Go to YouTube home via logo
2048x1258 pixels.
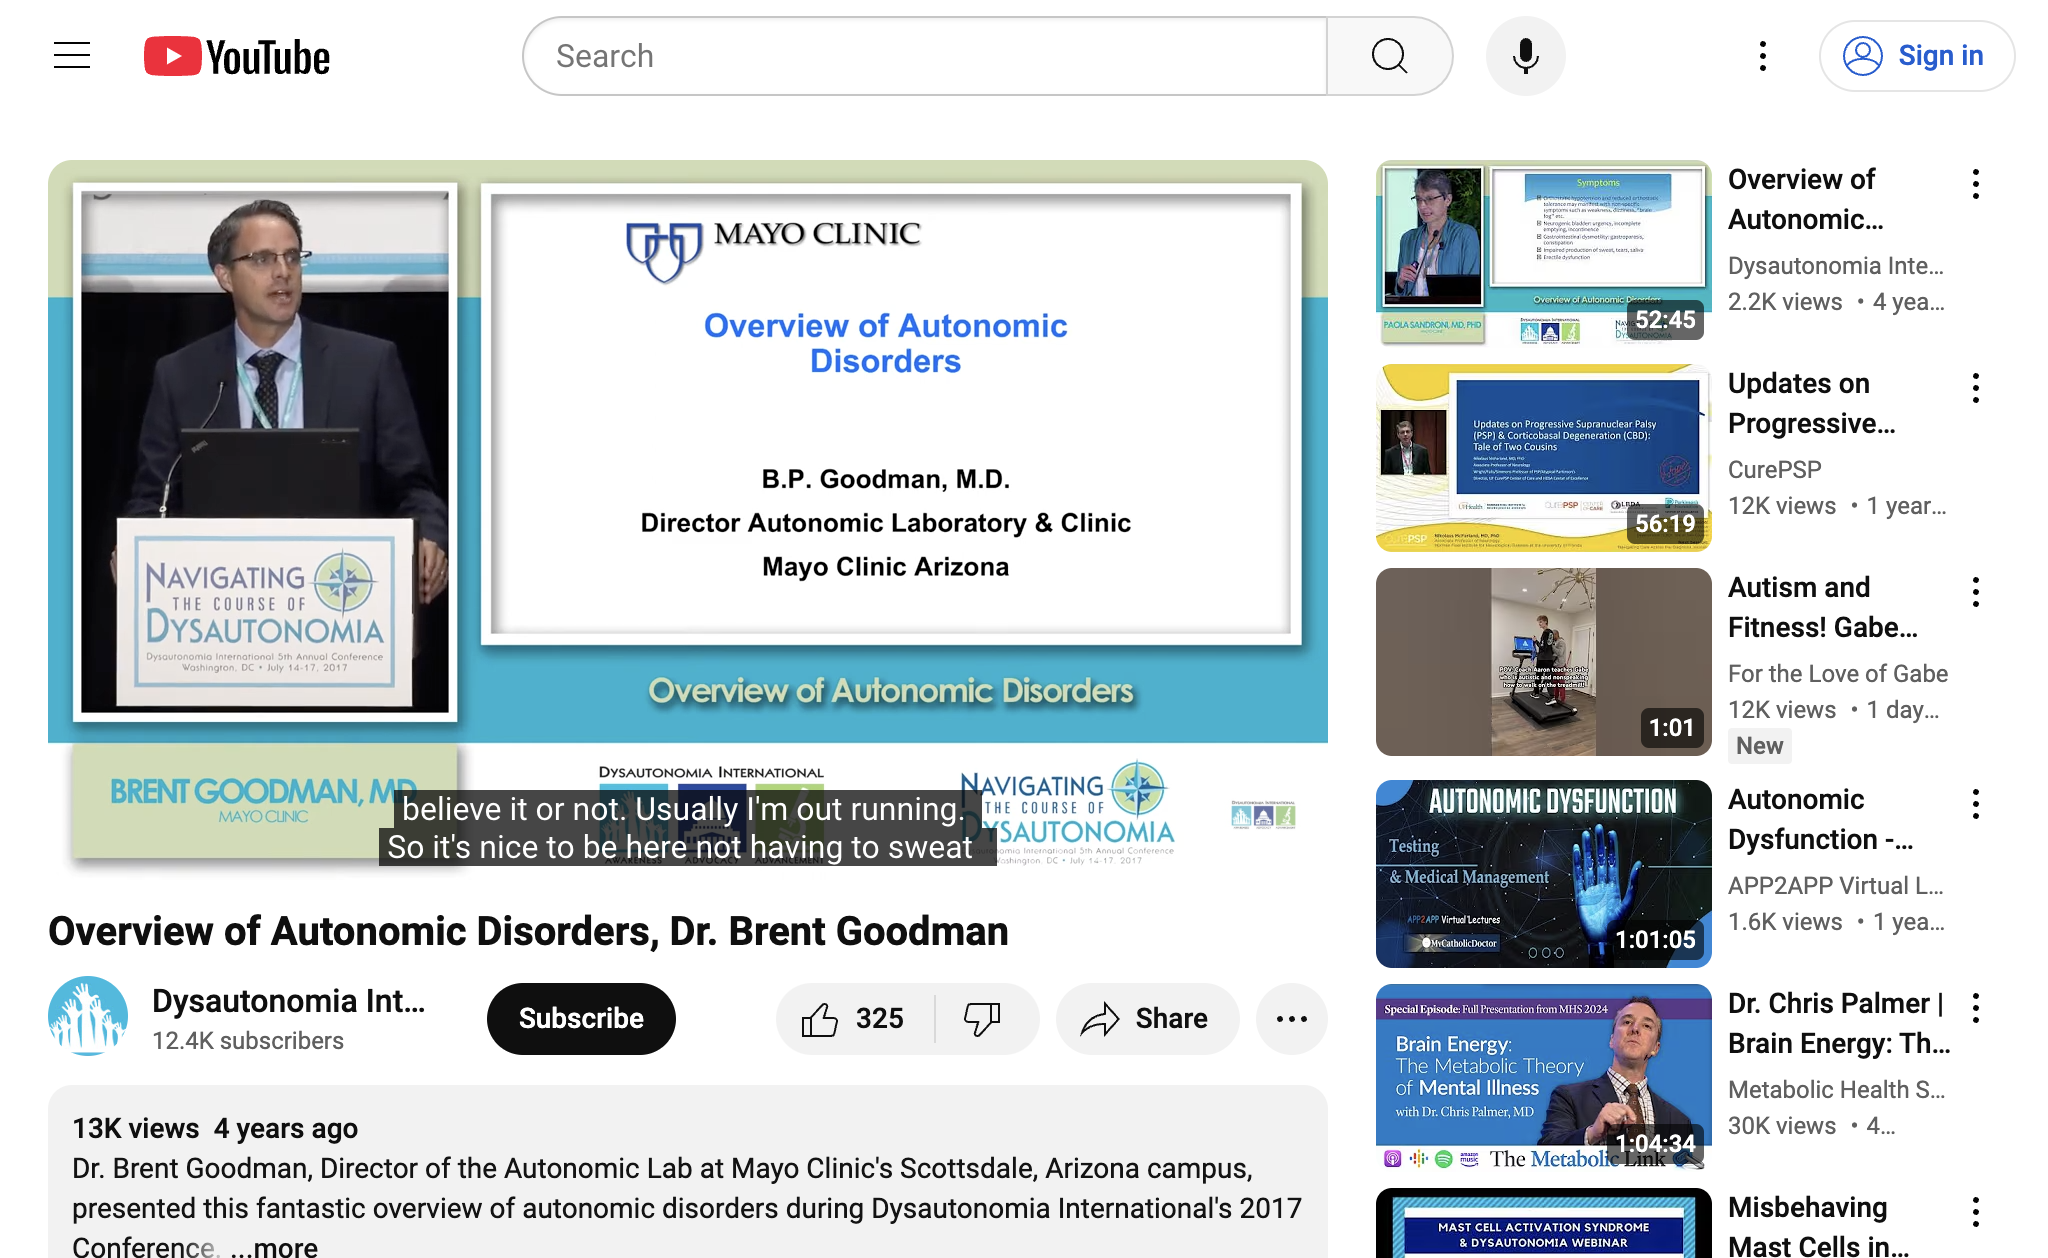(237, 56)
